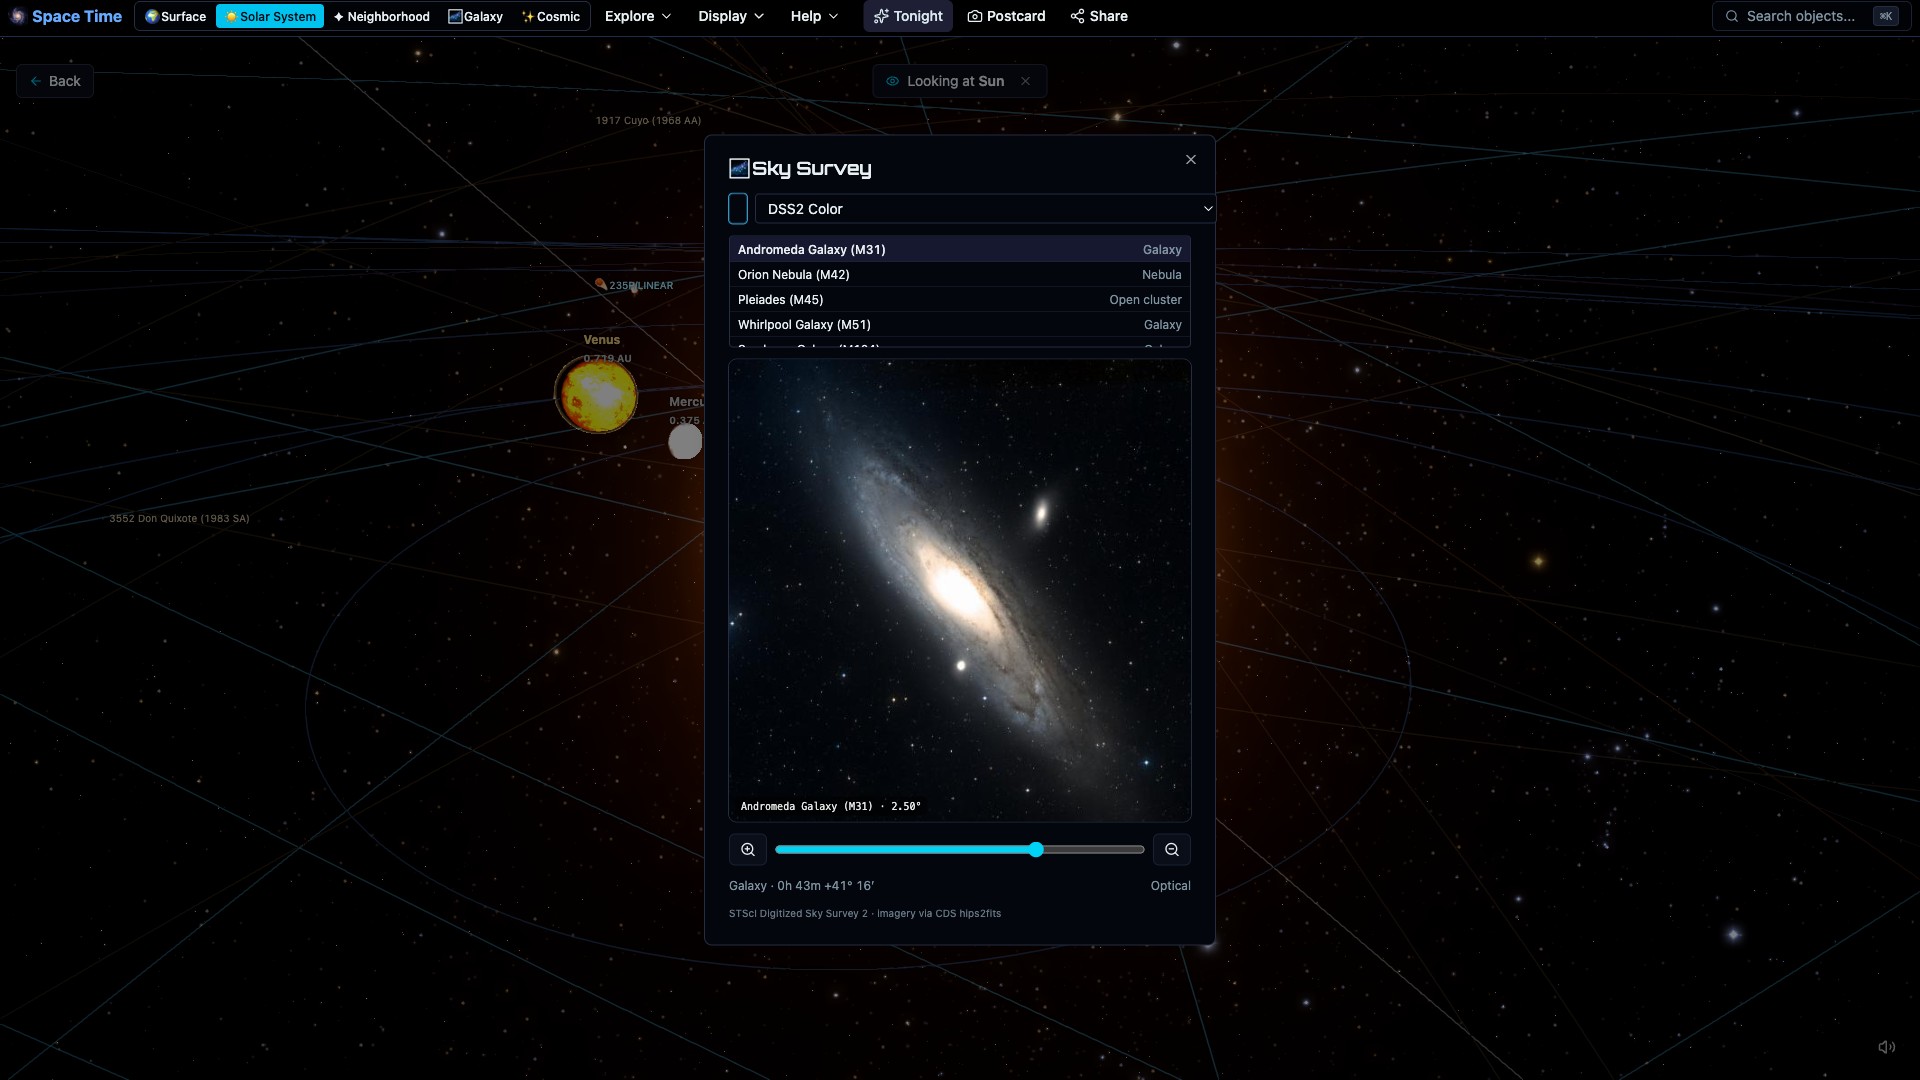
Task: Switch to Neighborhood view
Action: (381, 16)
